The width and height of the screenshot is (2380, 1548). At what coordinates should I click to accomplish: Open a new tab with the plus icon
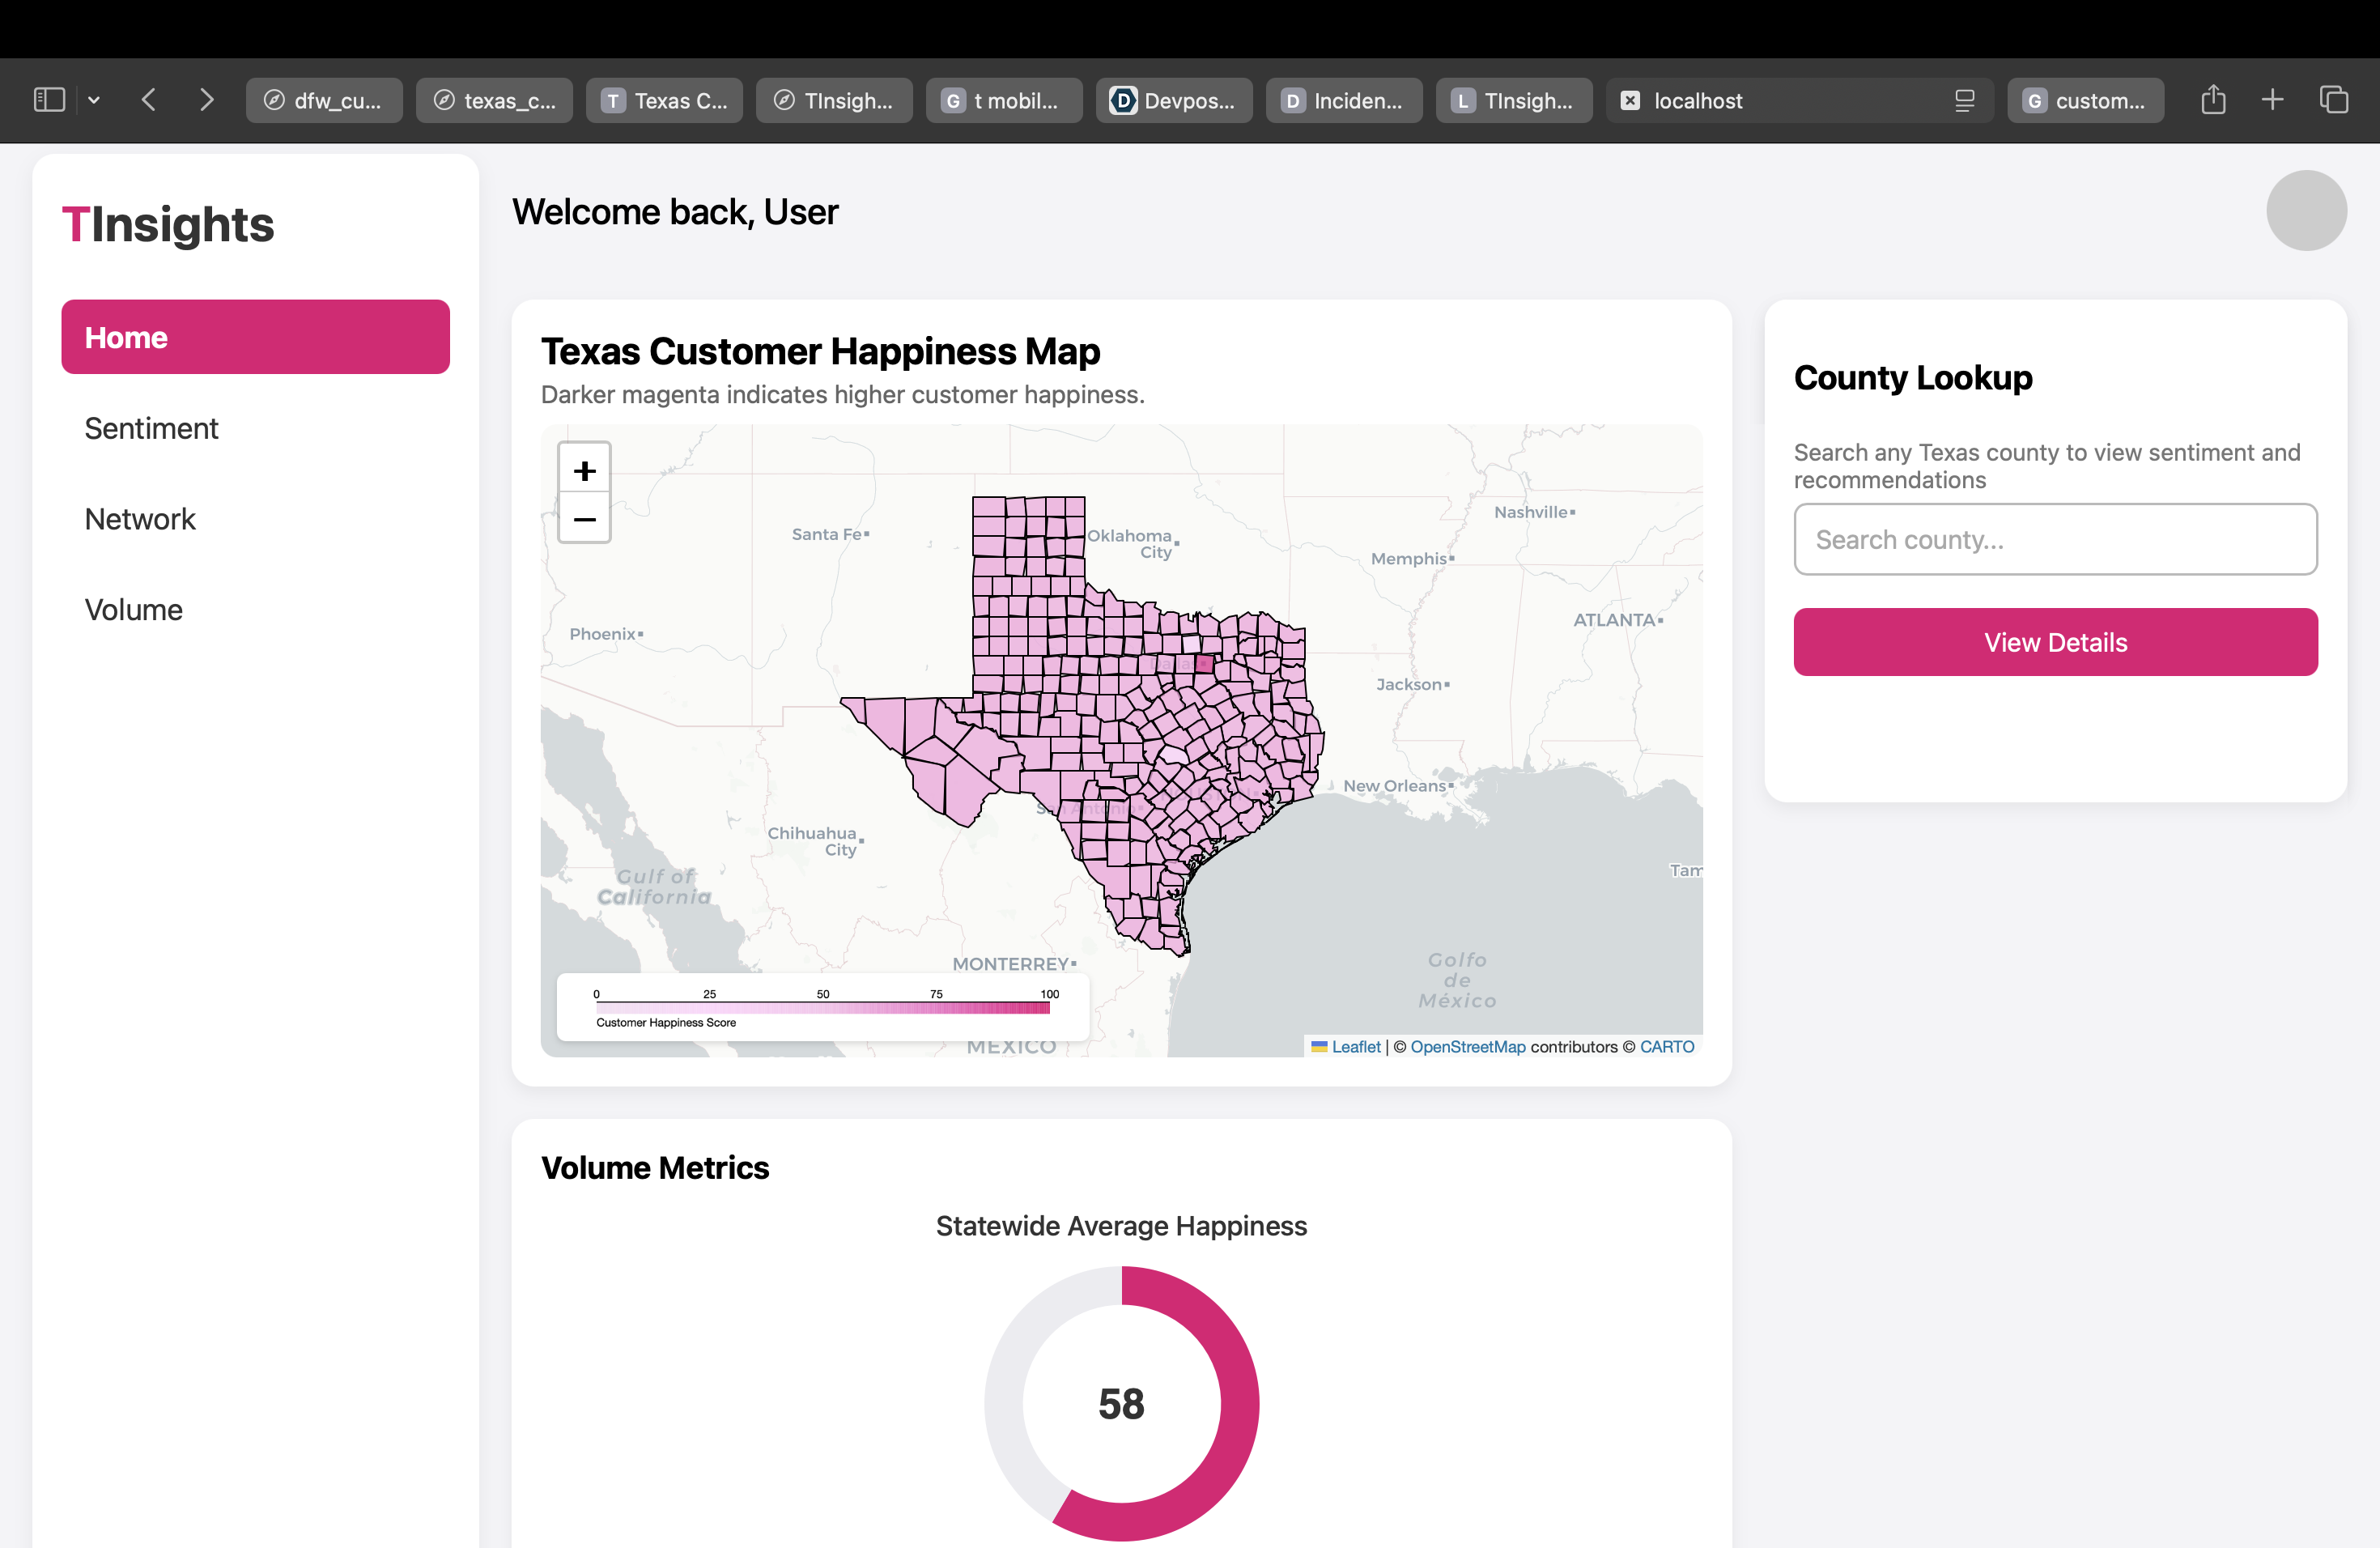(2272, 100)
